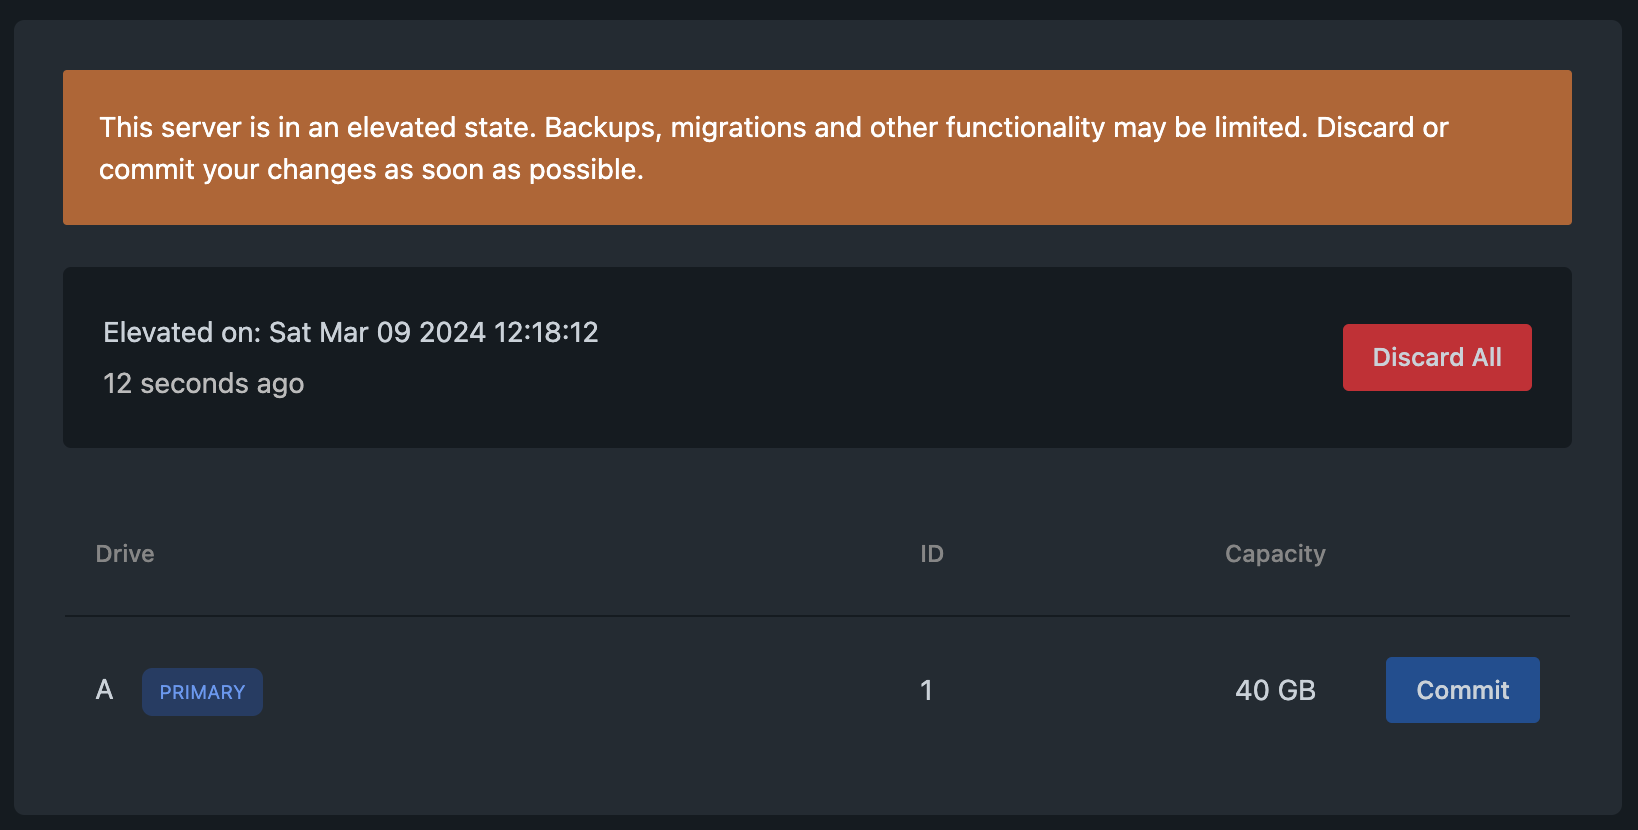Click the PRIMARY badge next to drive A

(x=202, y=692)
